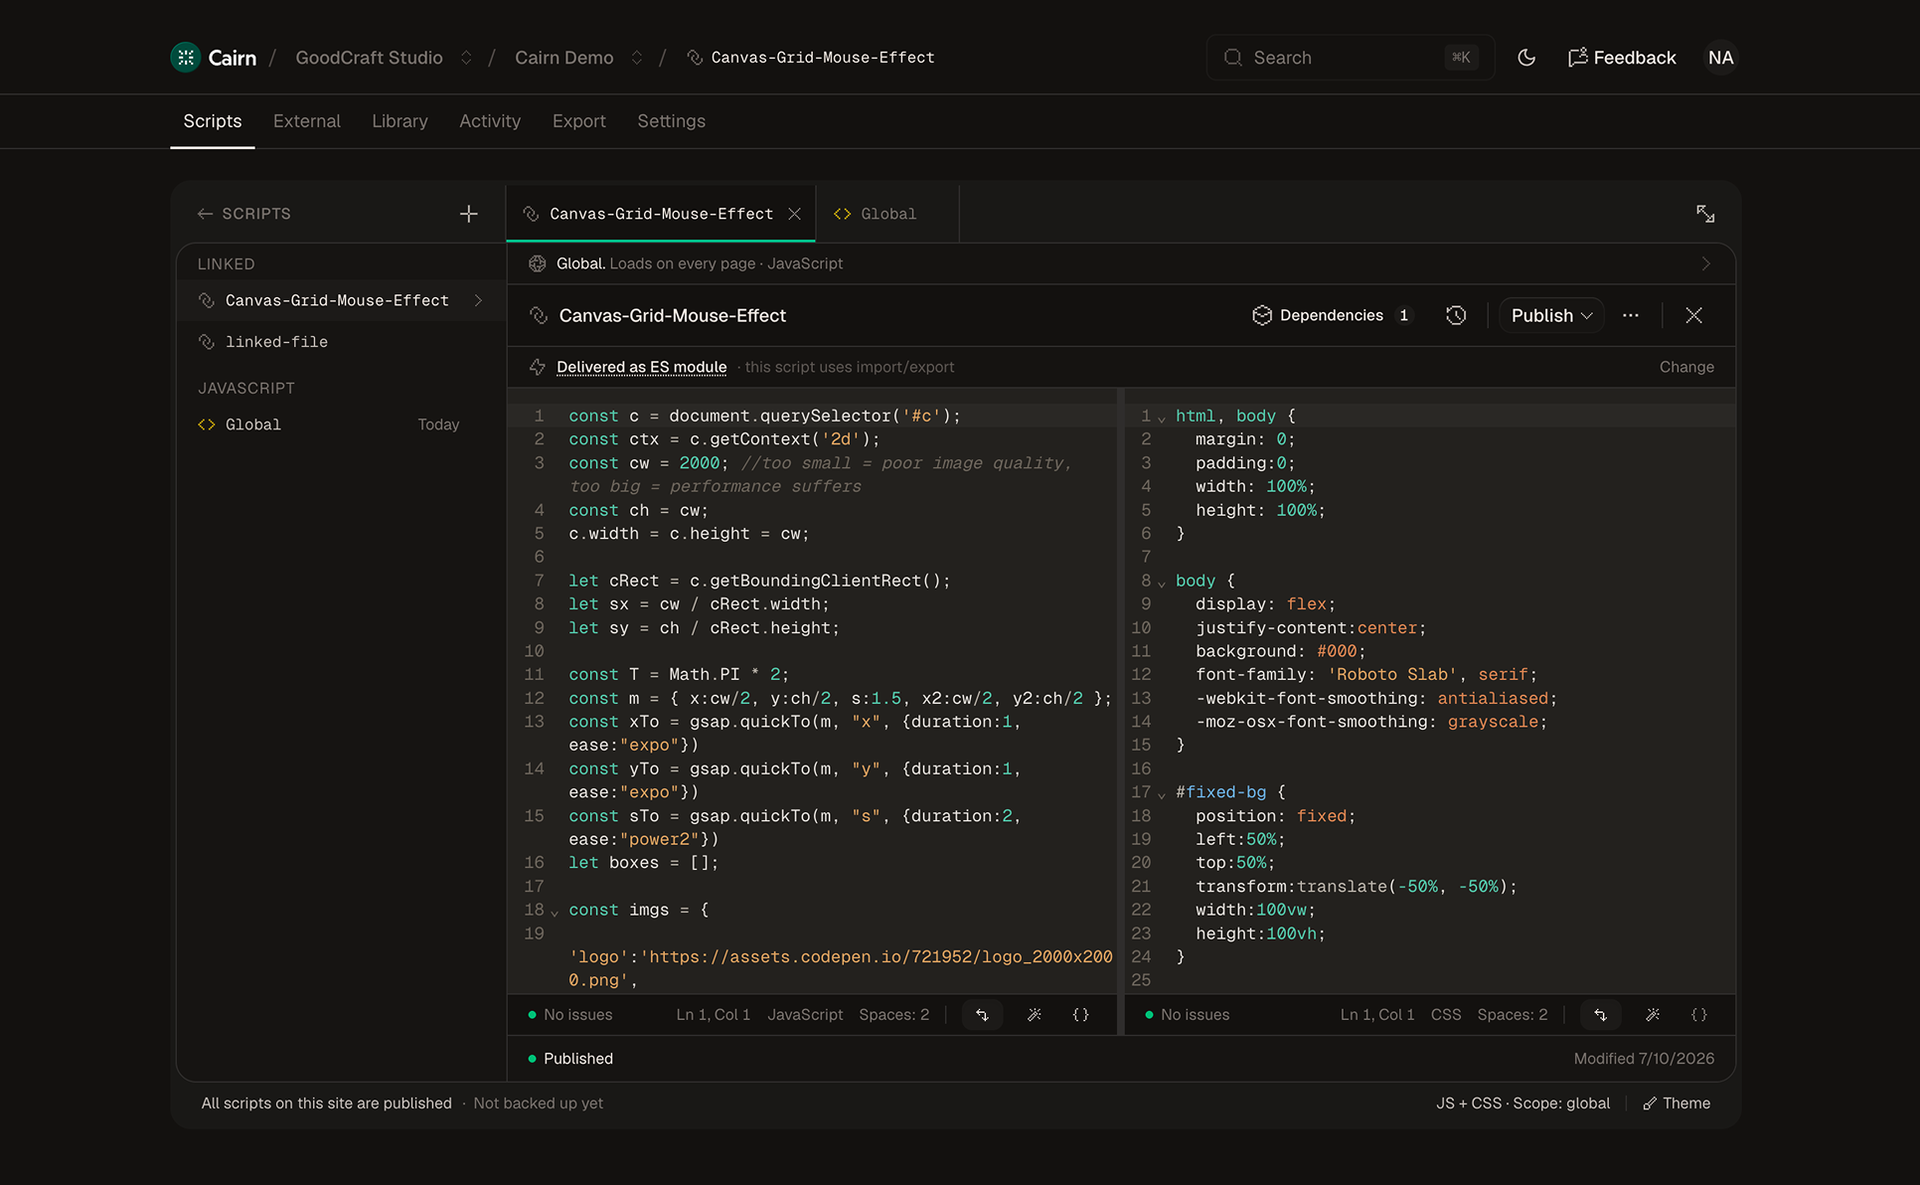Switch to the Scripts tab

tap(212, 121)
